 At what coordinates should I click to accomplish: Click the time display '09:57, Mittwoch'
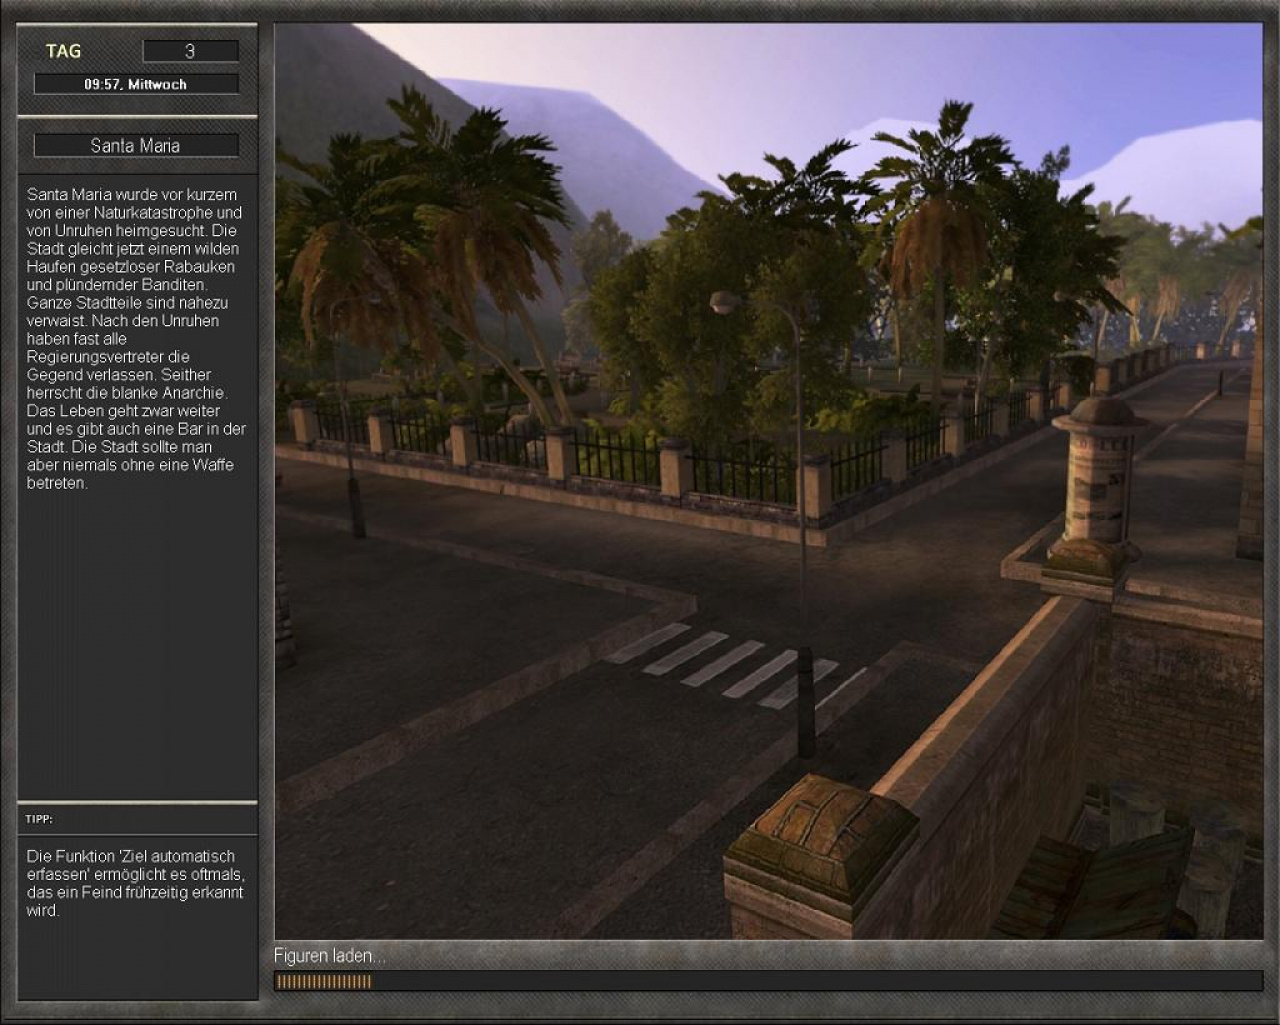coord(136,84)
